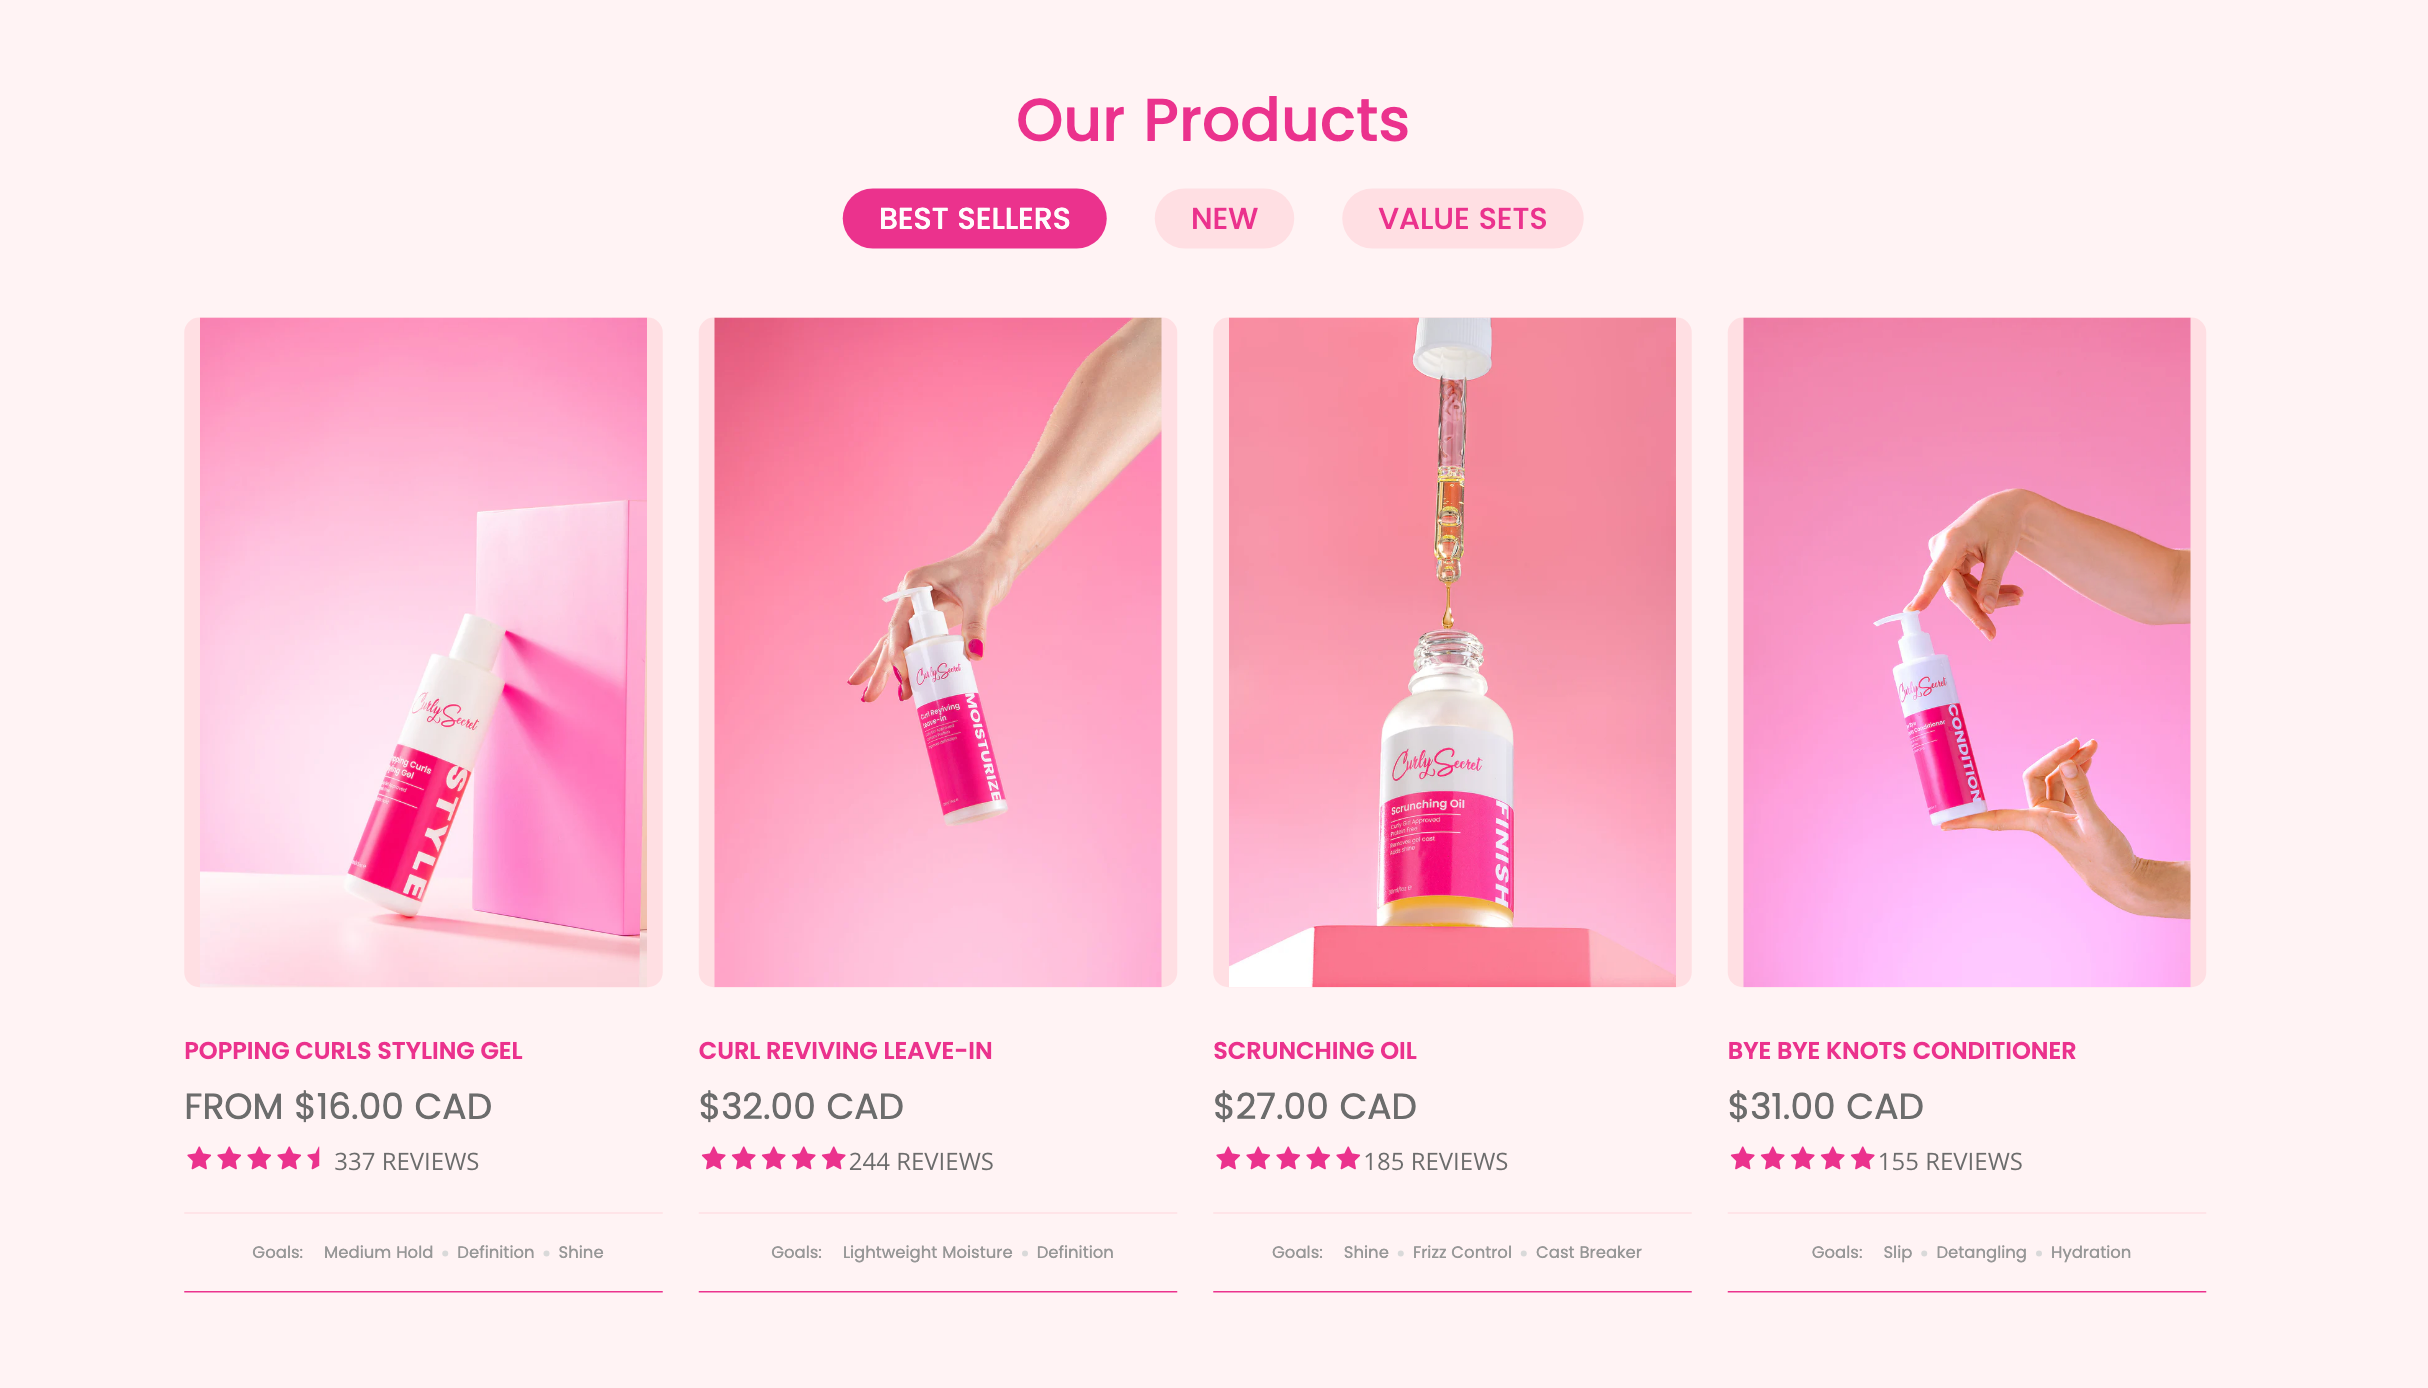The width and height of the screenshot is (2428, 1388).
Task: Open the Bye Bye Knots Conditioner title
Action: tap(1901, 1051)
